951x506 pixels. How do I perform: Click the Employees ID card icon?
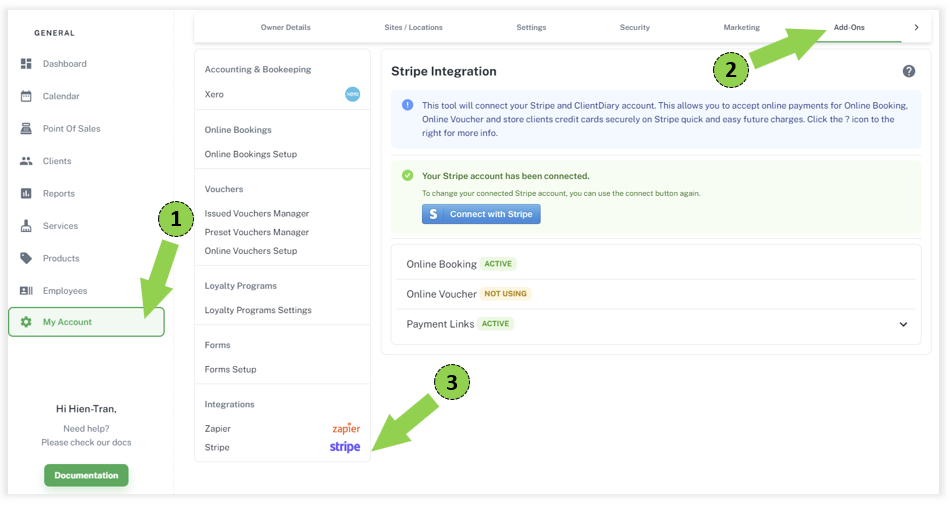[26, 291]
